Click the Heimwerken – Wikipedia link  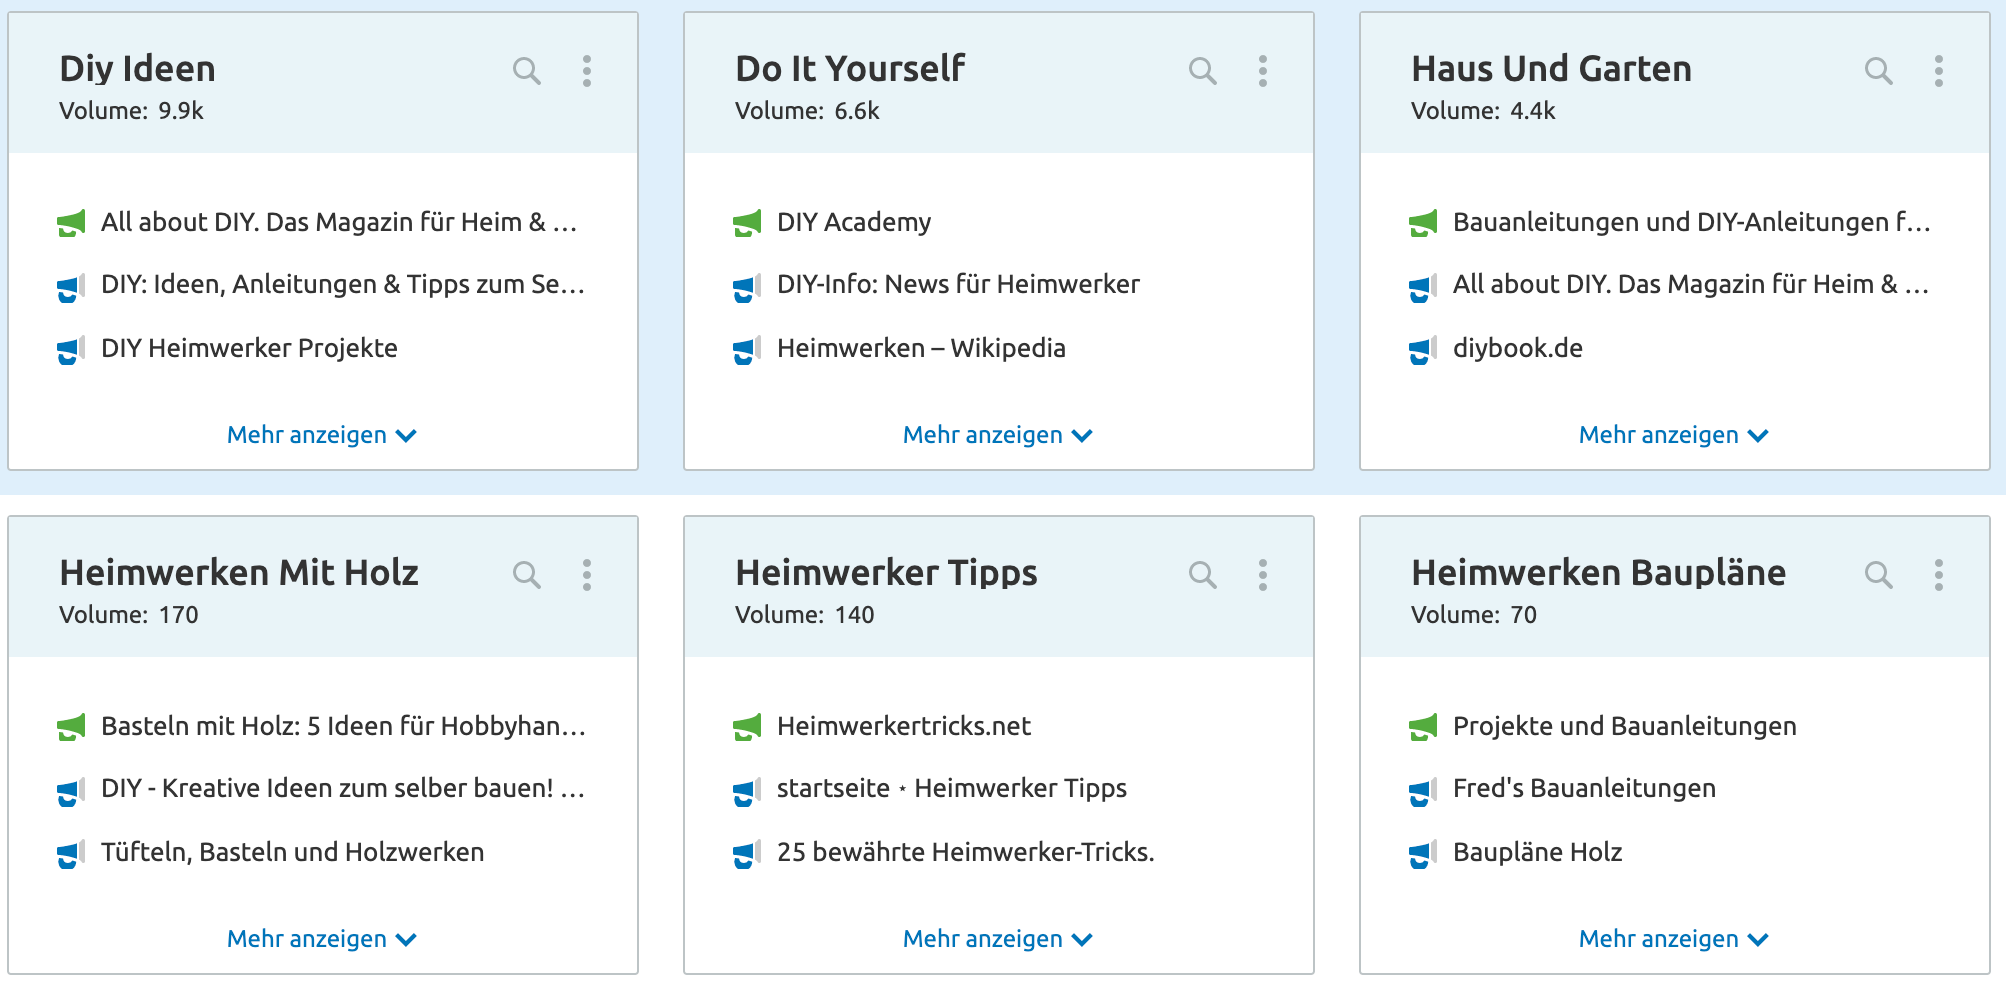coord(920,349)
